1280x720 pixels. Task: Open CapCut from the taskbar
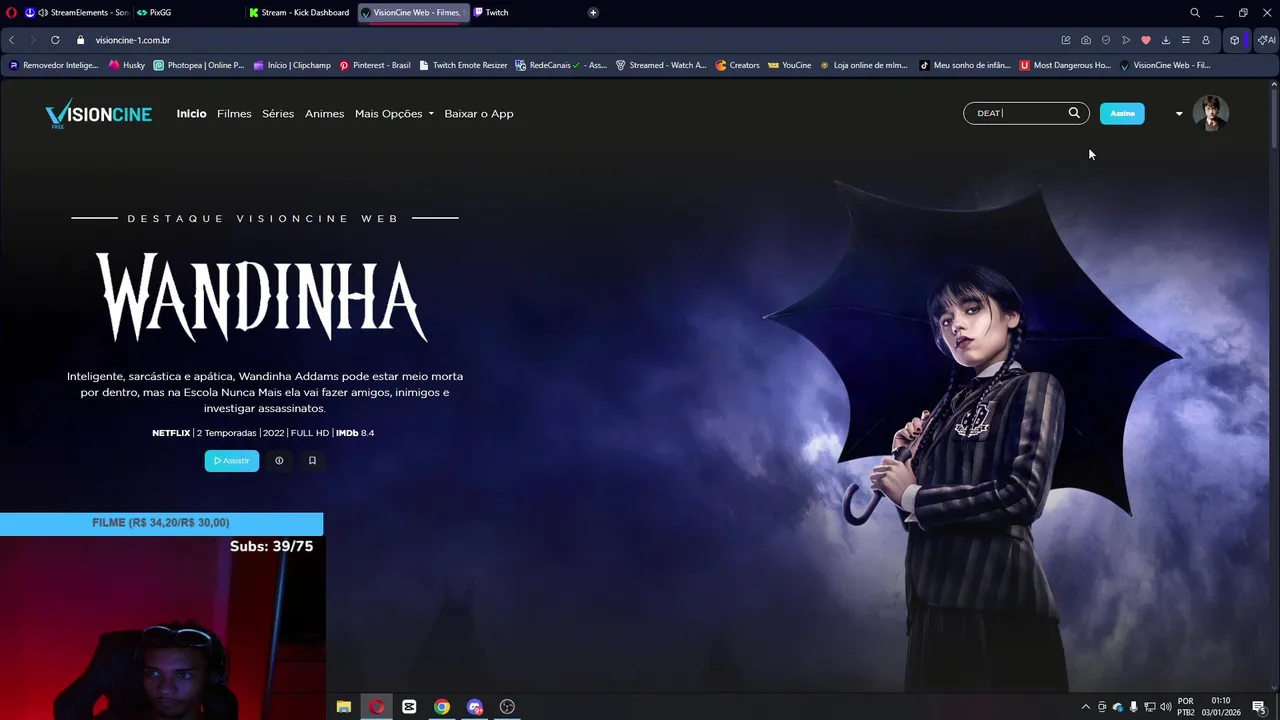point(409,707)
